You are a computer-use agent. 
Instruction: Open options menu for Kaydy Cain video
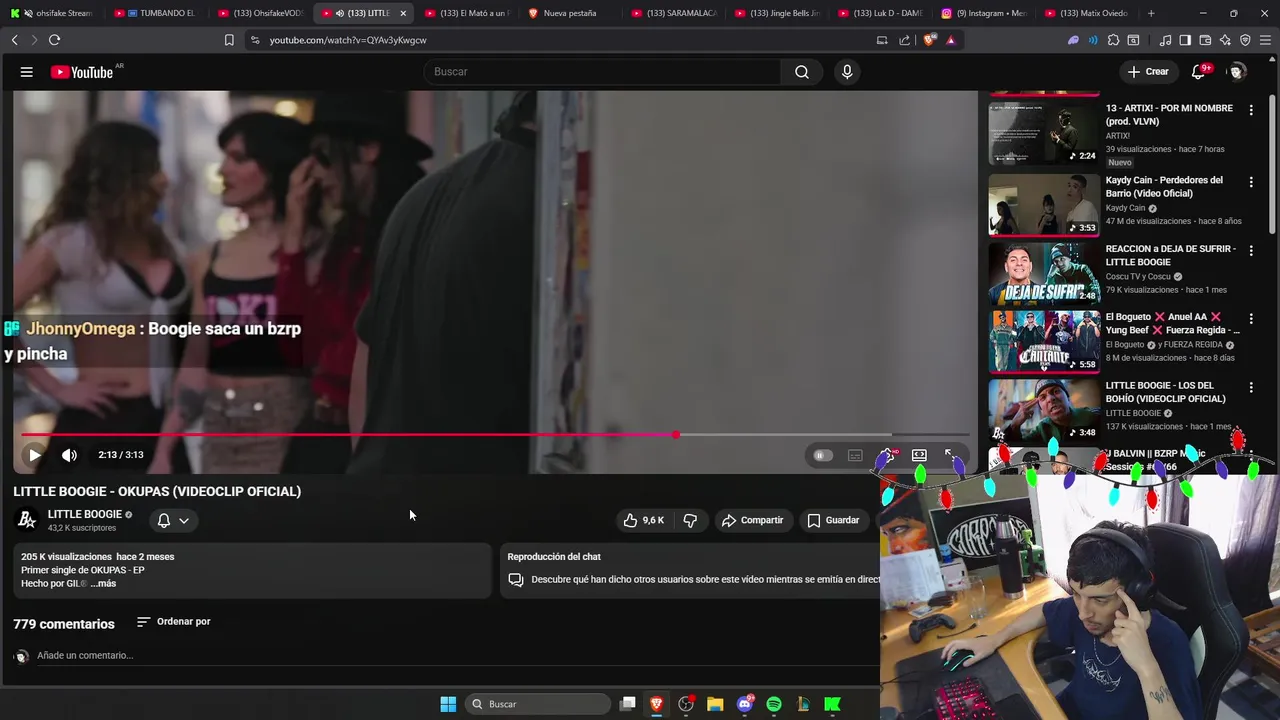coord(1250,182)
